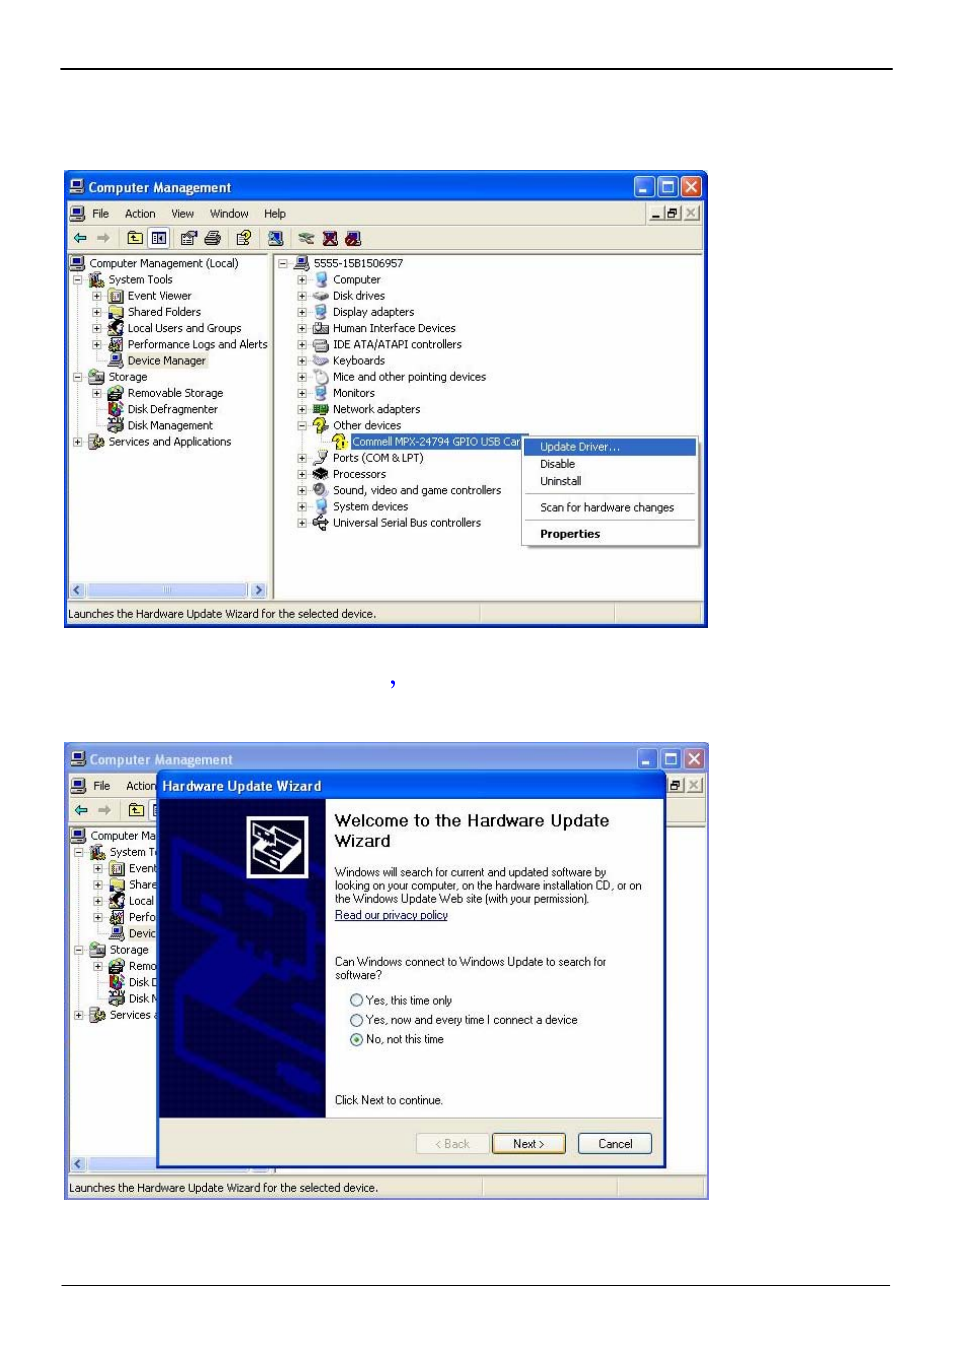Choose Uninstall from context menu
954x1352 pixels.
(x=609, y=481)
